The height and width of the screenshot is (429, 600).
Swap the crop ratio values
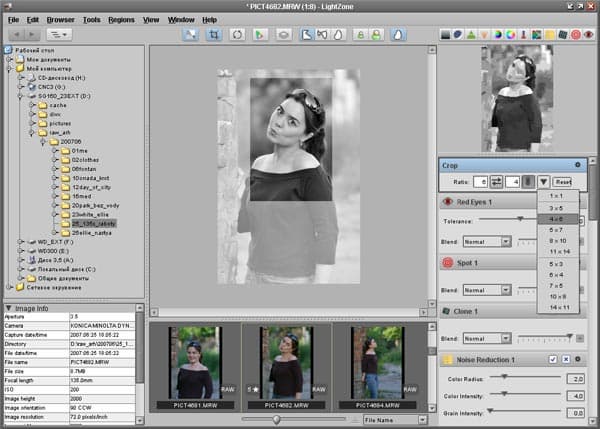click(x=496, y=182)
